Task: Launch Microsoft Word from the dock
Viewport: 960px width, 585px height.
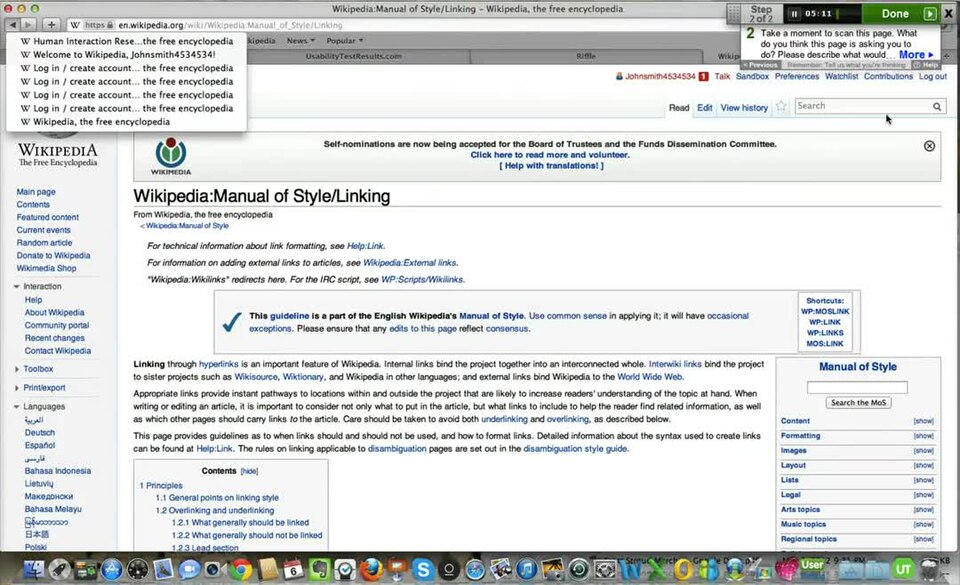Action: (x=631, y=570)
